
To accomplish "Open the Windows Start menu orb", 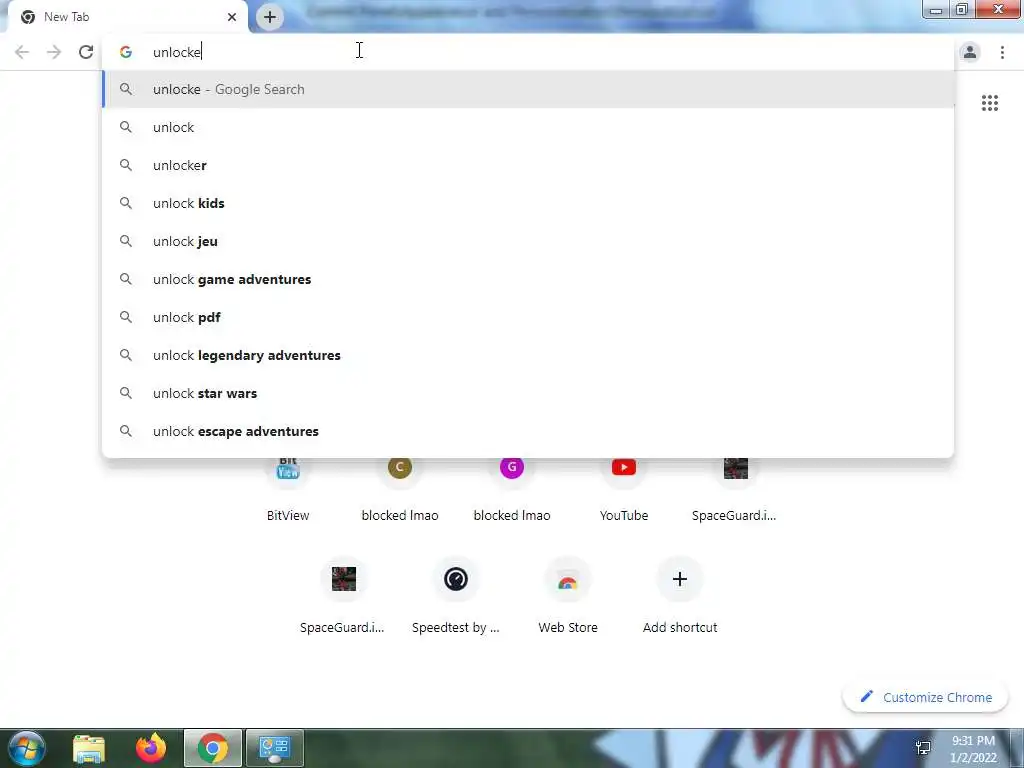I will tap(26, 748).
